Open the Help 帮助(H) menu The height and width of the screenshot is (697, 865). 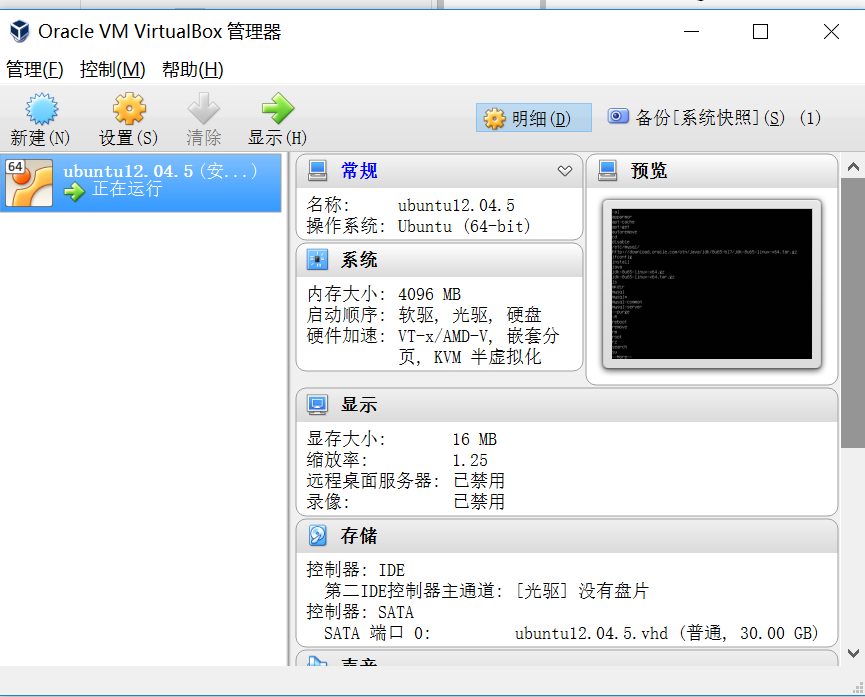point(193,70)
